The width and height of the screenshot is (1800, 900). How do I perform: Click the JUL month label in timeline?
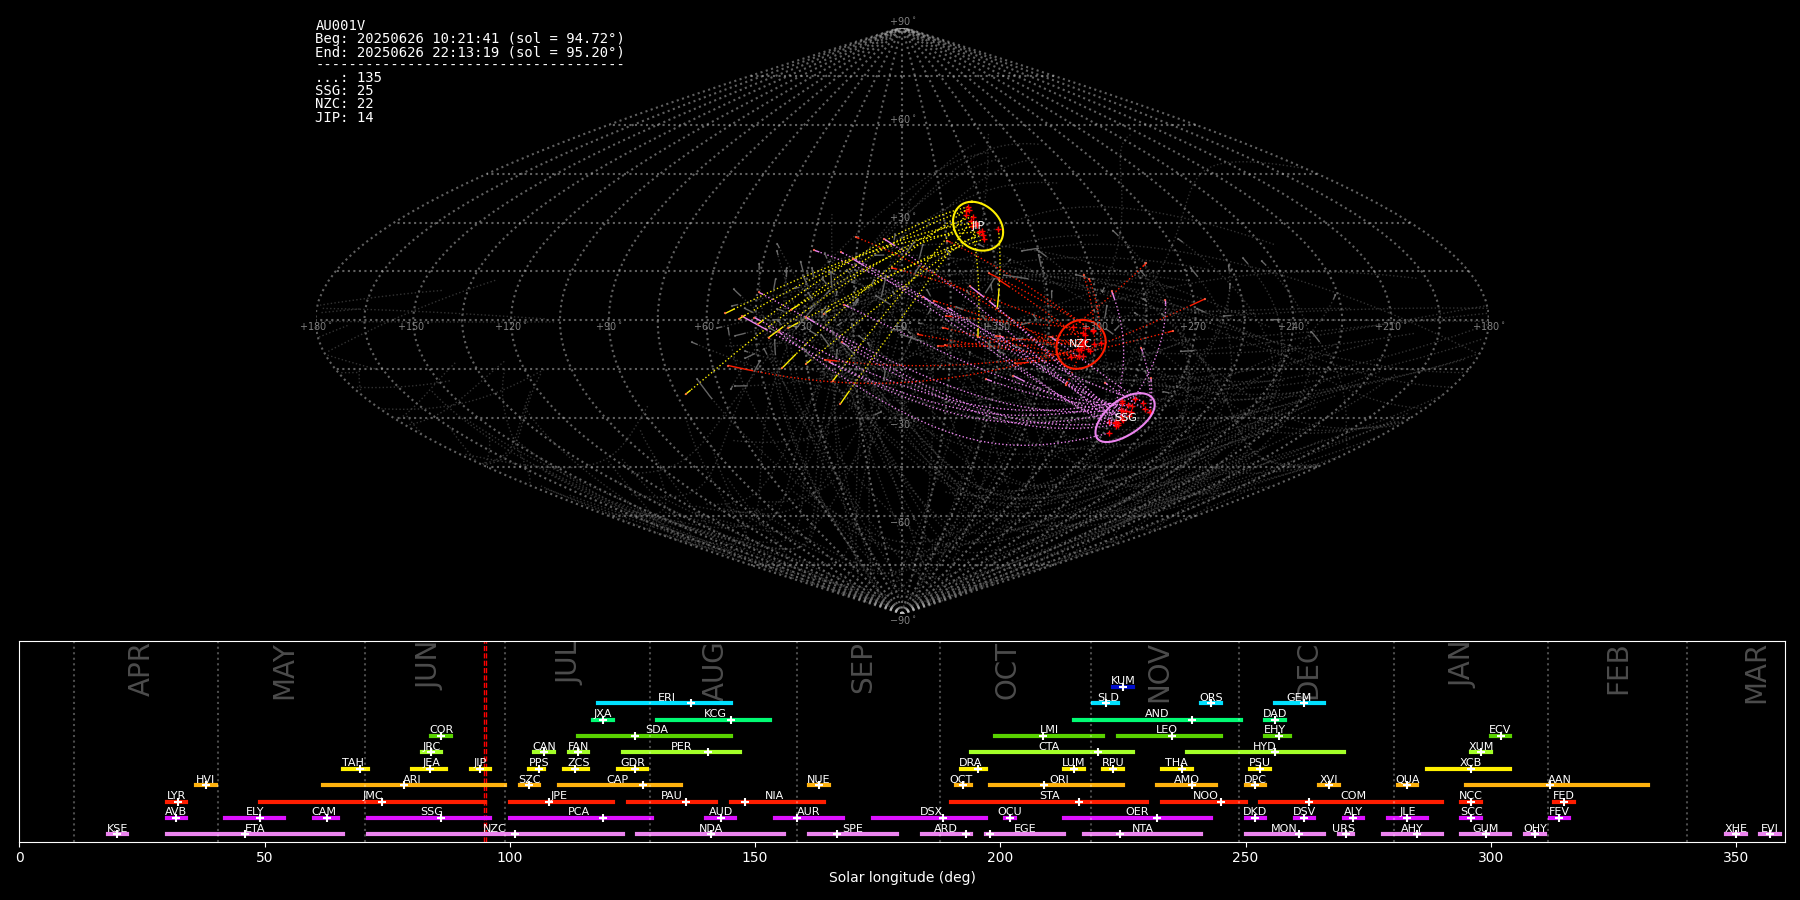566,662
